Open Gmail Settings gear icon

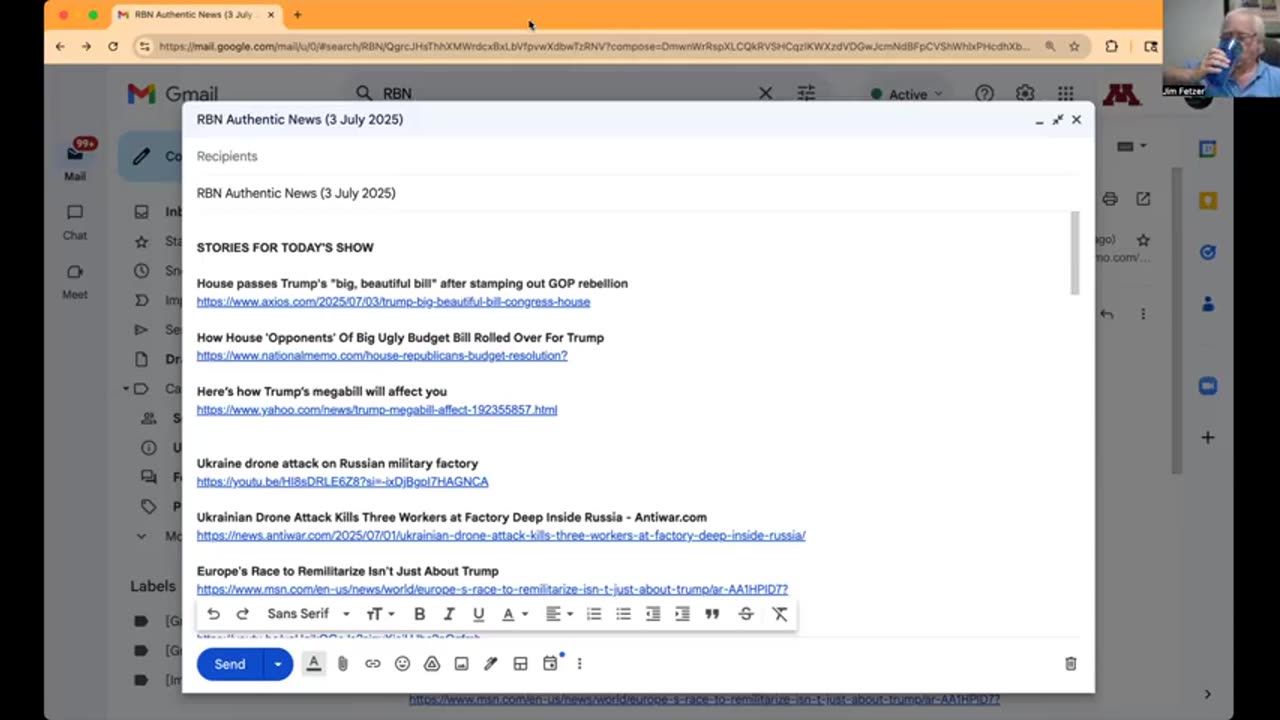tap(1025, 93)
